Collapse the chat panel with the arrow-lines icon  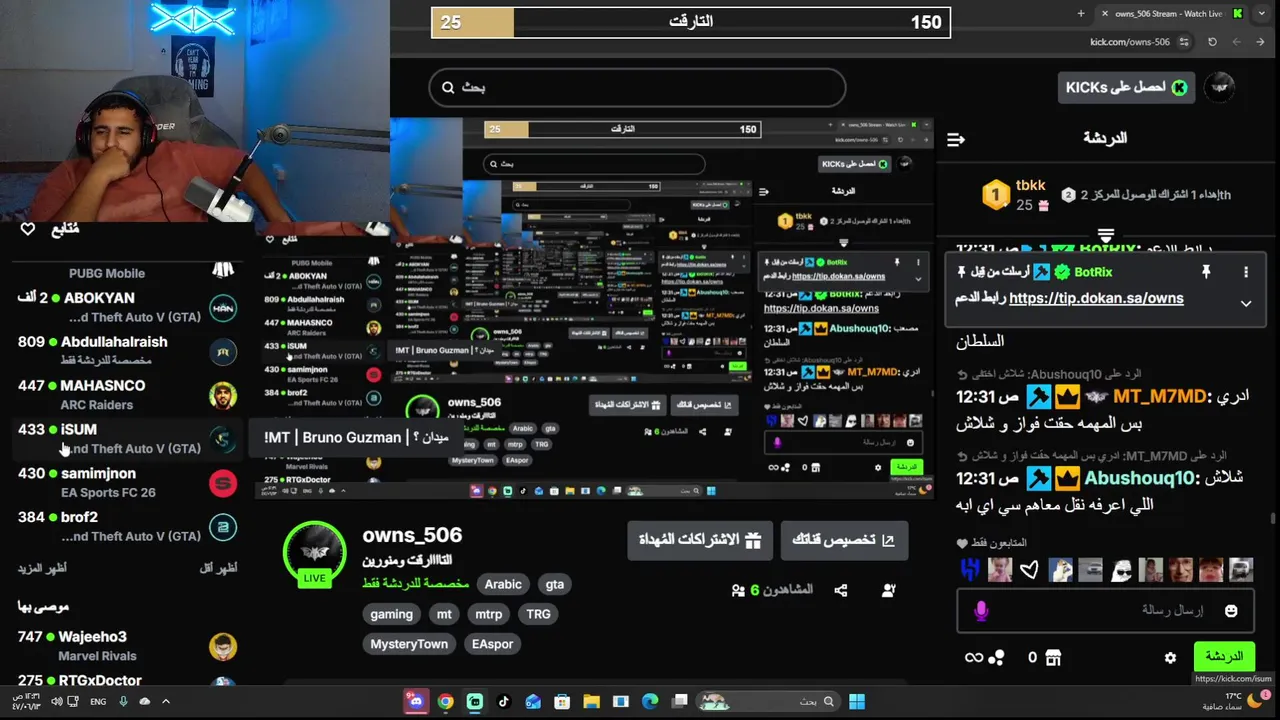[955, 139]
